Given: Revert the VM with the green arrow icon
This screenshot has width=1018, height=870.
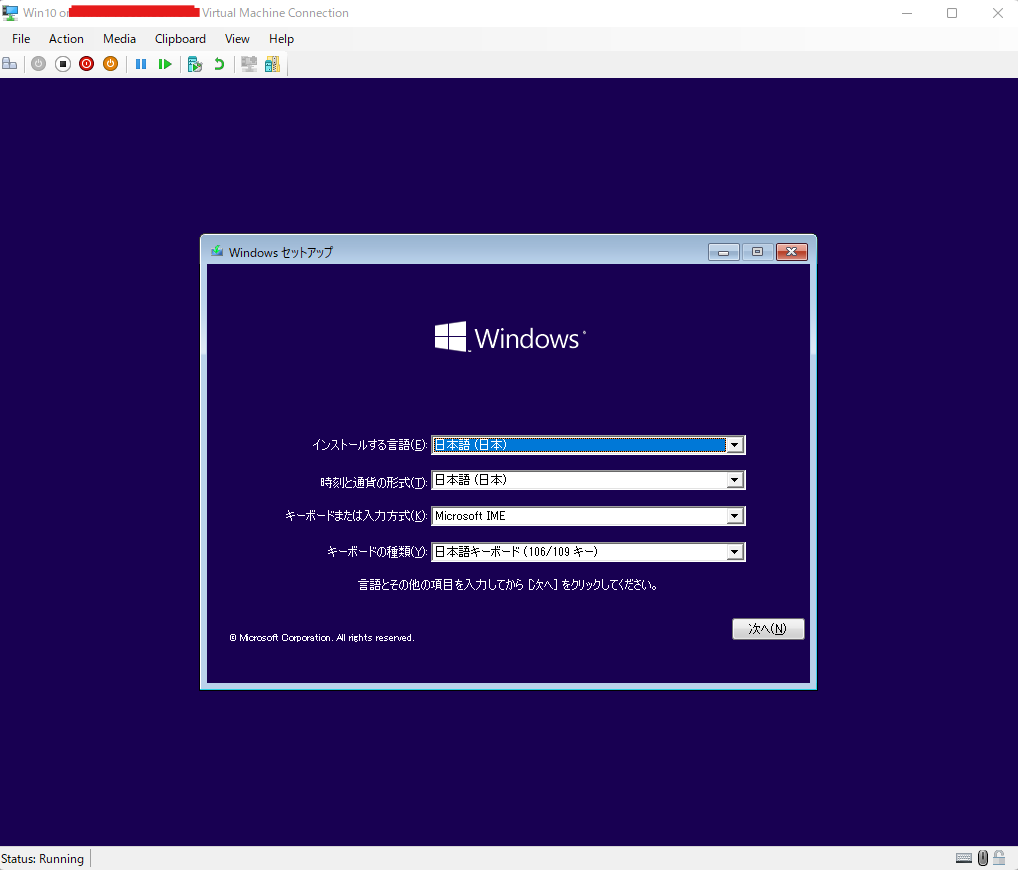Looking at the screenshot, I should tap(219, 64).
